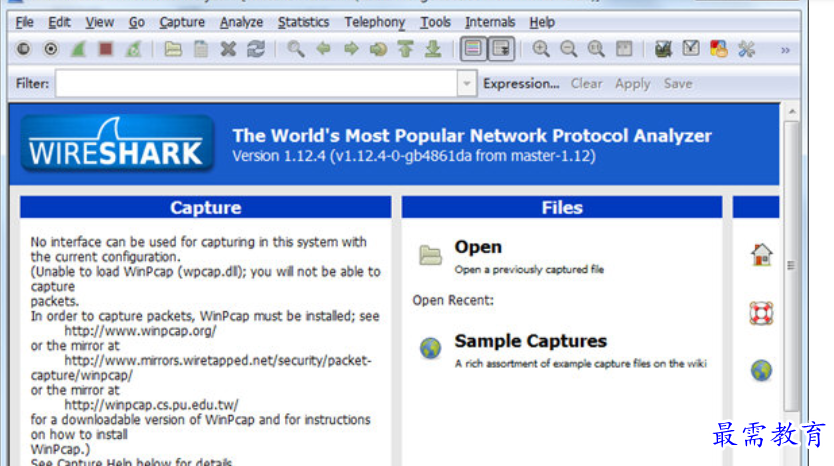Find a packet (magnifier icon)
834x466 pixels.
tap(296, 49)
